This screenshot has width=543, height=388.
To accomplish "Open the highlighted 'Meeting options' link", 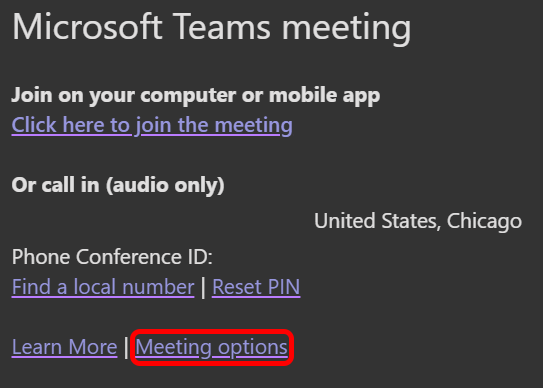I will 212,347.
